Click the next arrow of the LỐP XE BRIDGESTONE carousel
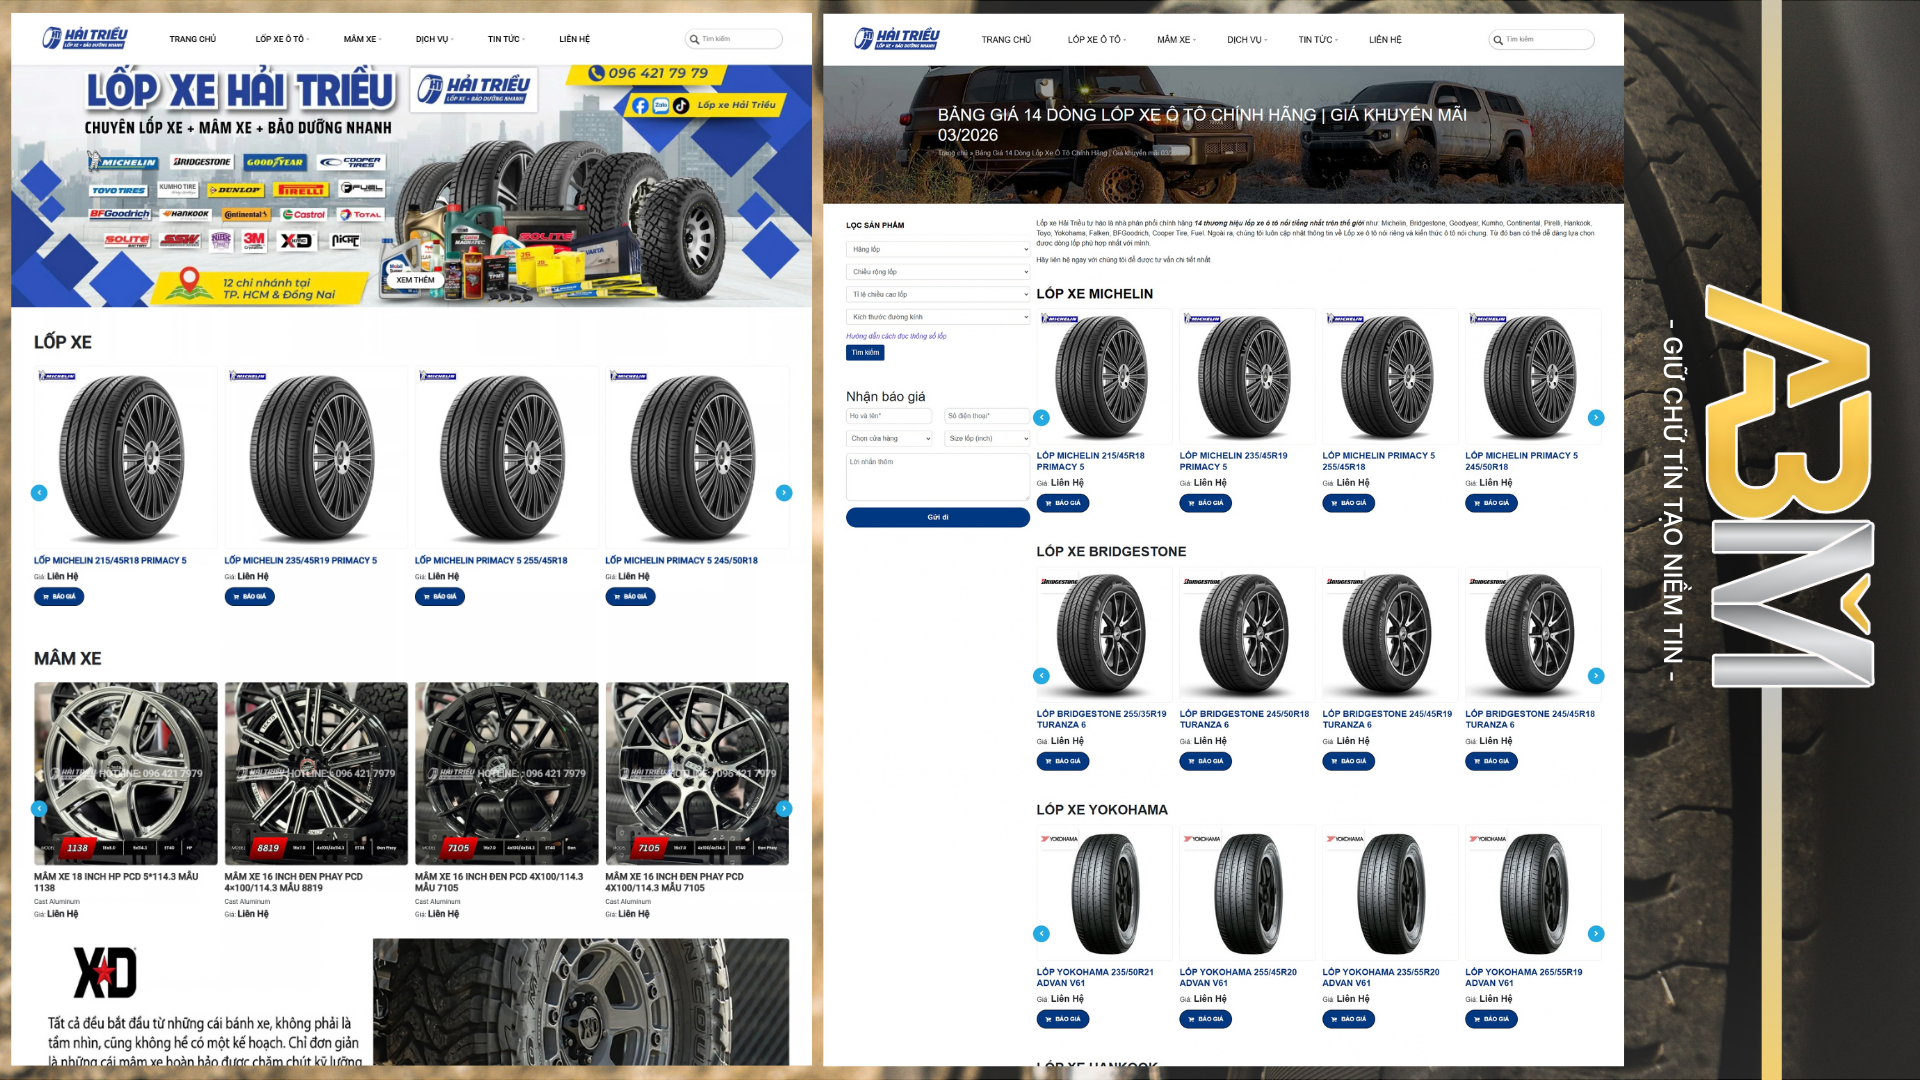The width and height of the screenshot is (1920, 1080). 1596,676
